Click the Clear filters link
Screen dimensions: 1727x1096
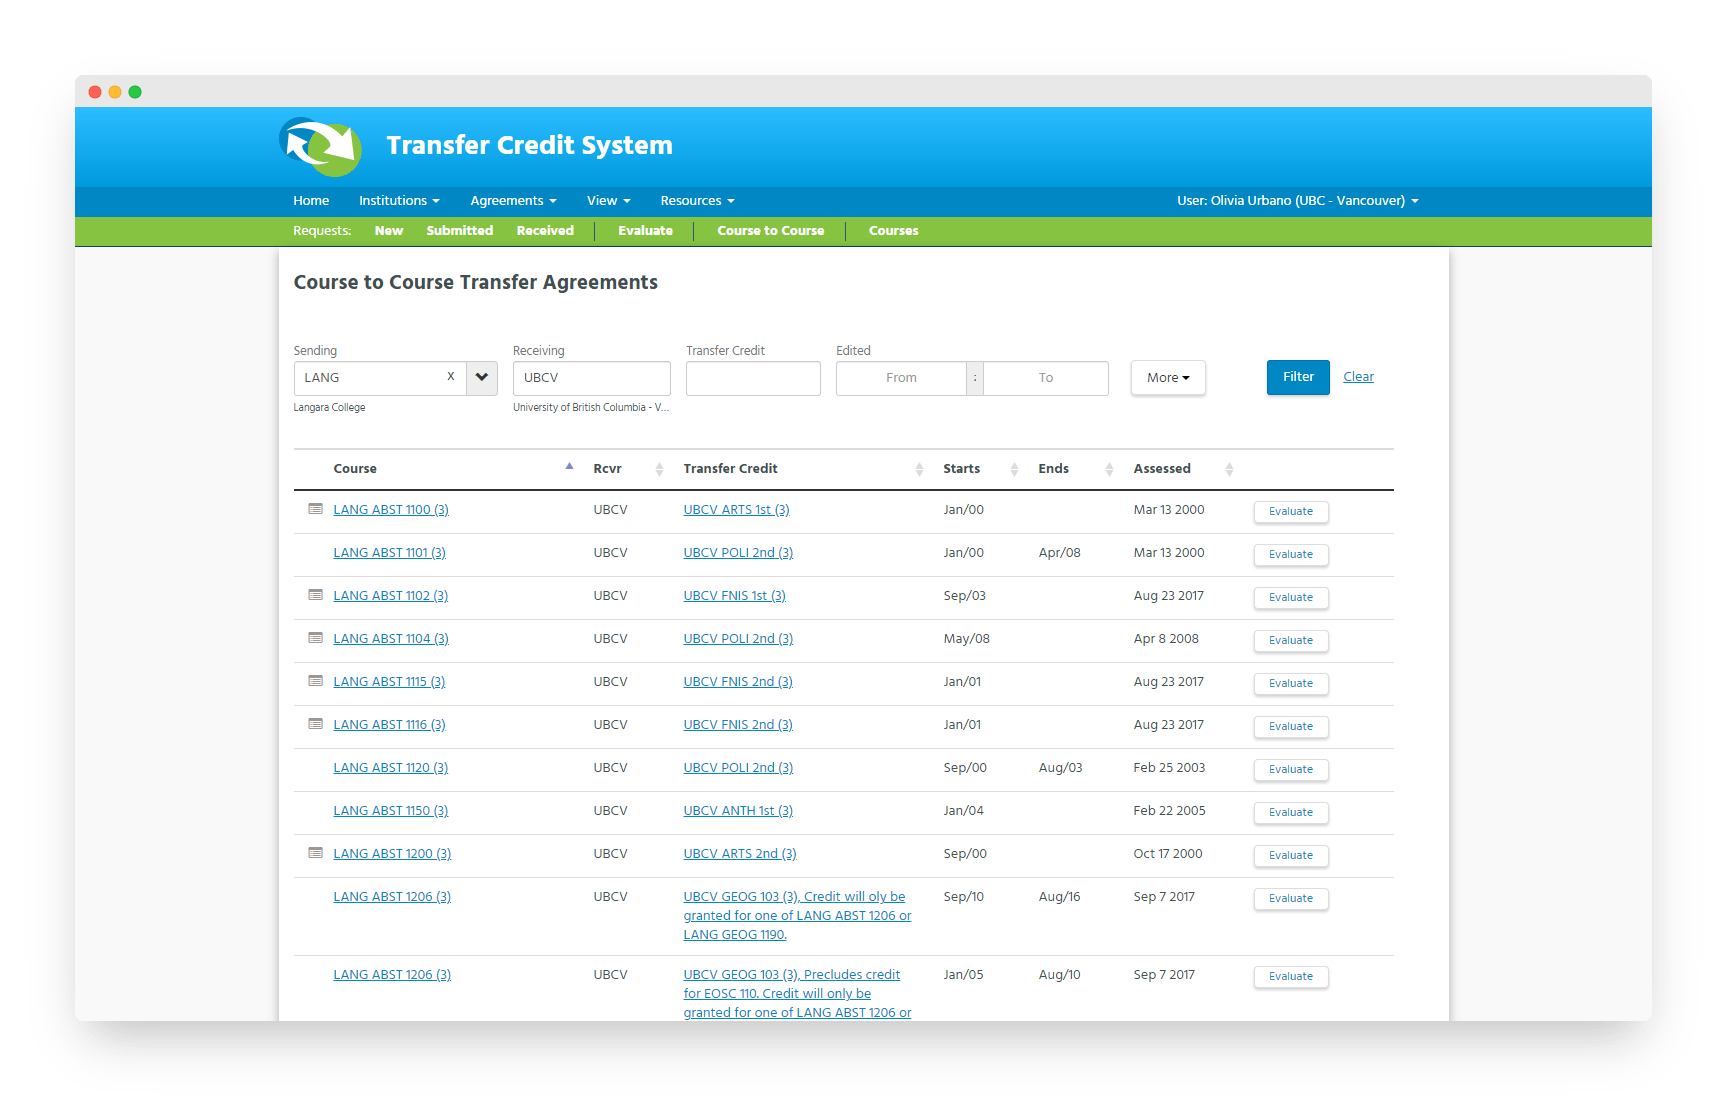point(1358,377)
